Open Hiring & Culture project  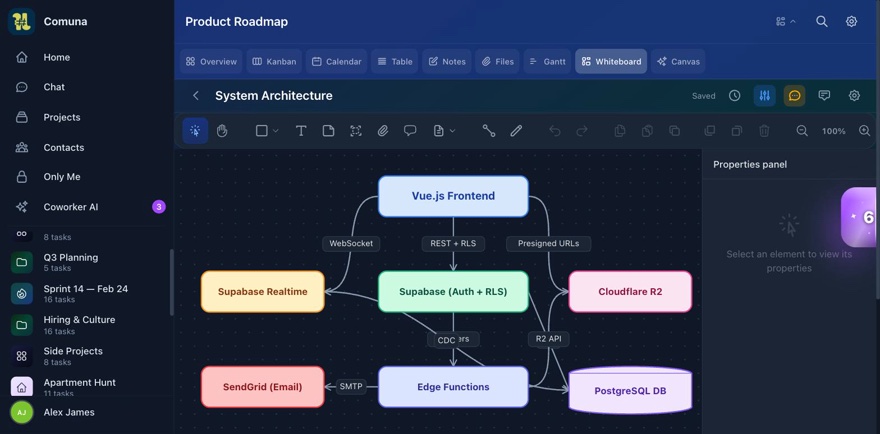(87, 325)
